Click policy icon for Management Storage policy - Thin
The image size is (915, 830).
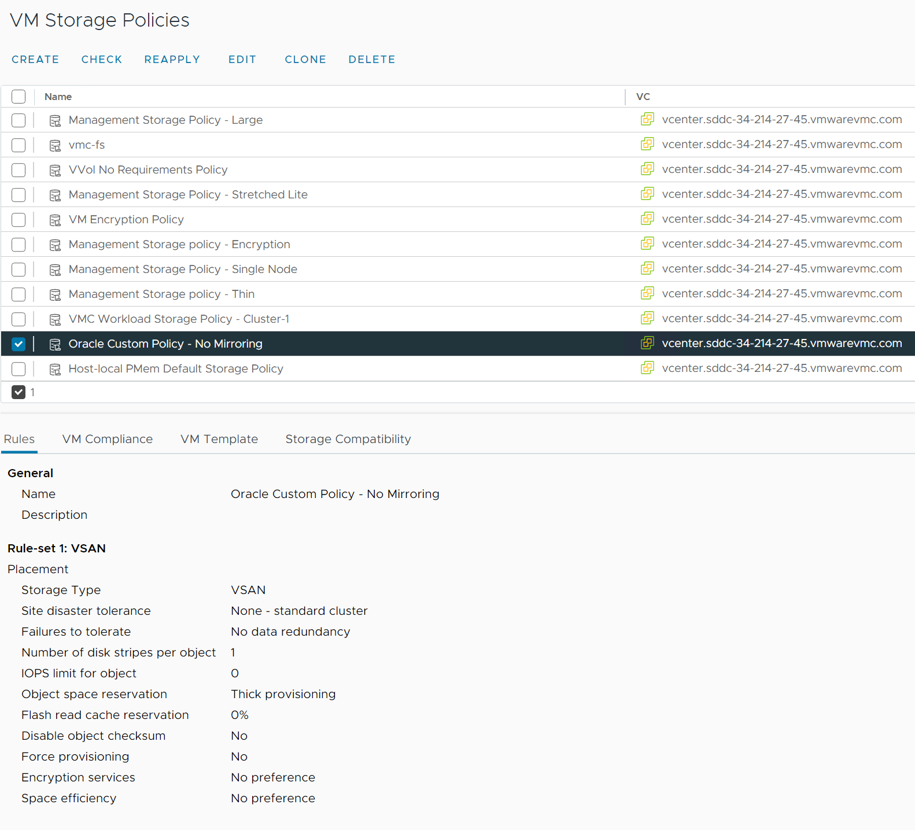55,295
